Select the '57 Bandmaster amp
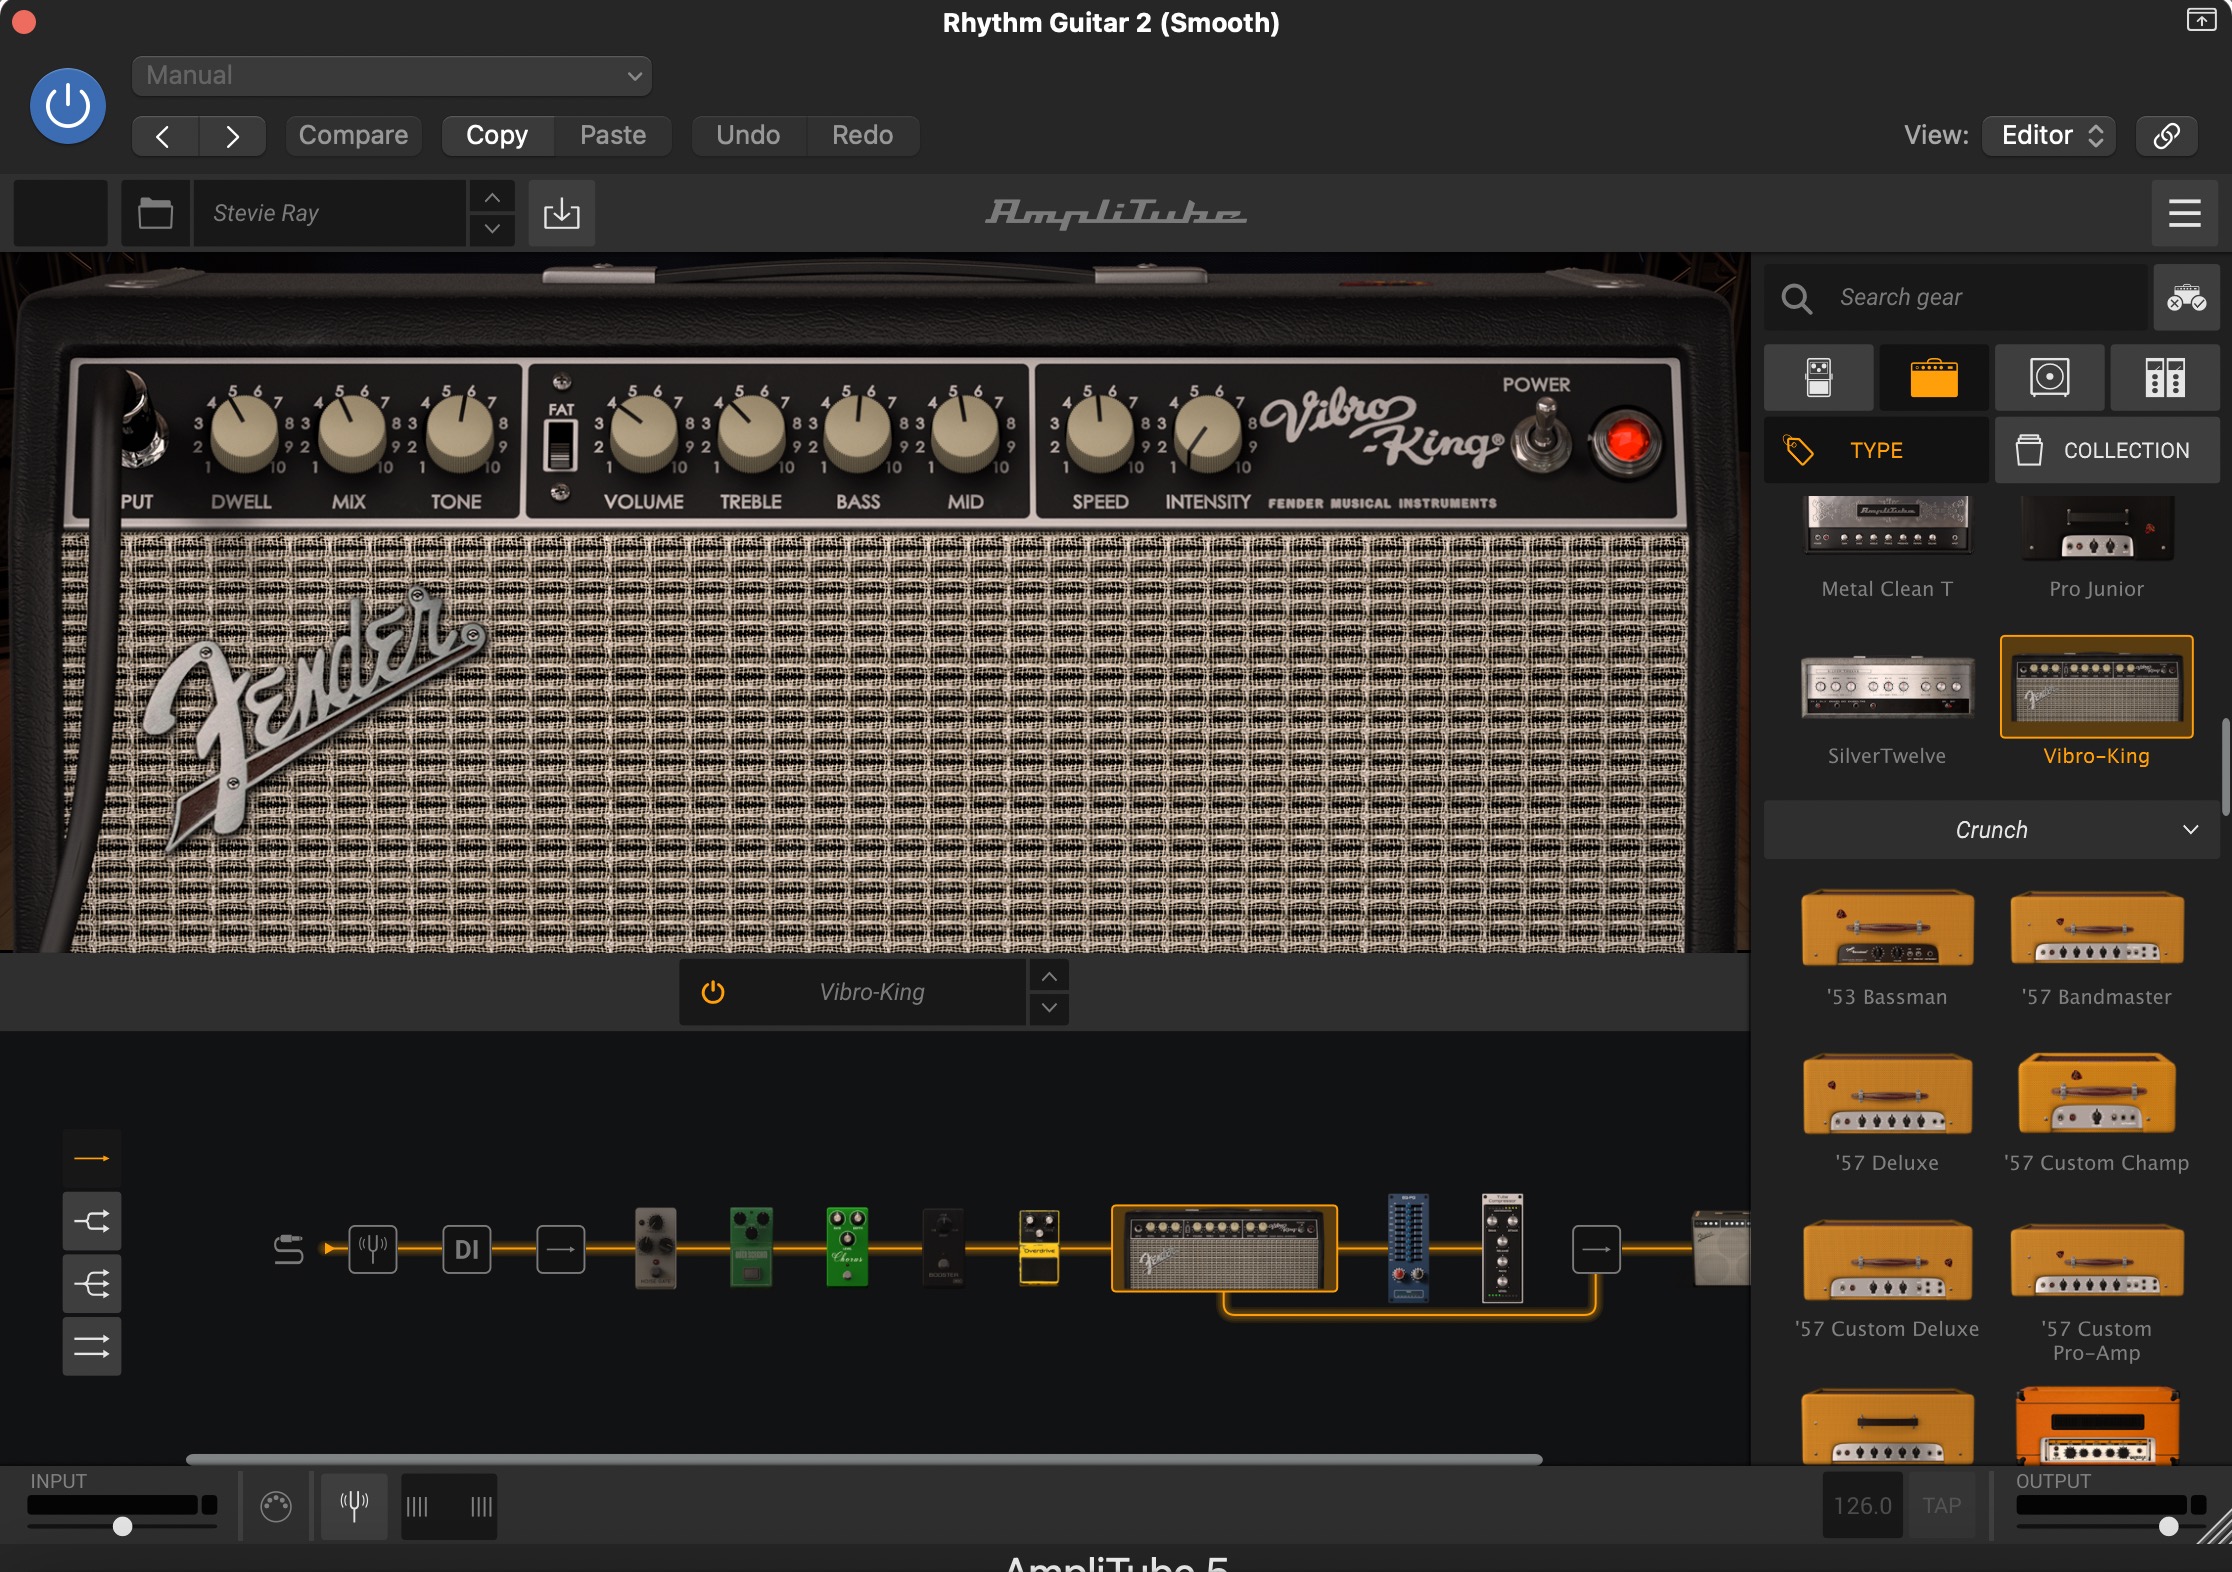Screen dimensions: 2232x1572 (2096, 948)
